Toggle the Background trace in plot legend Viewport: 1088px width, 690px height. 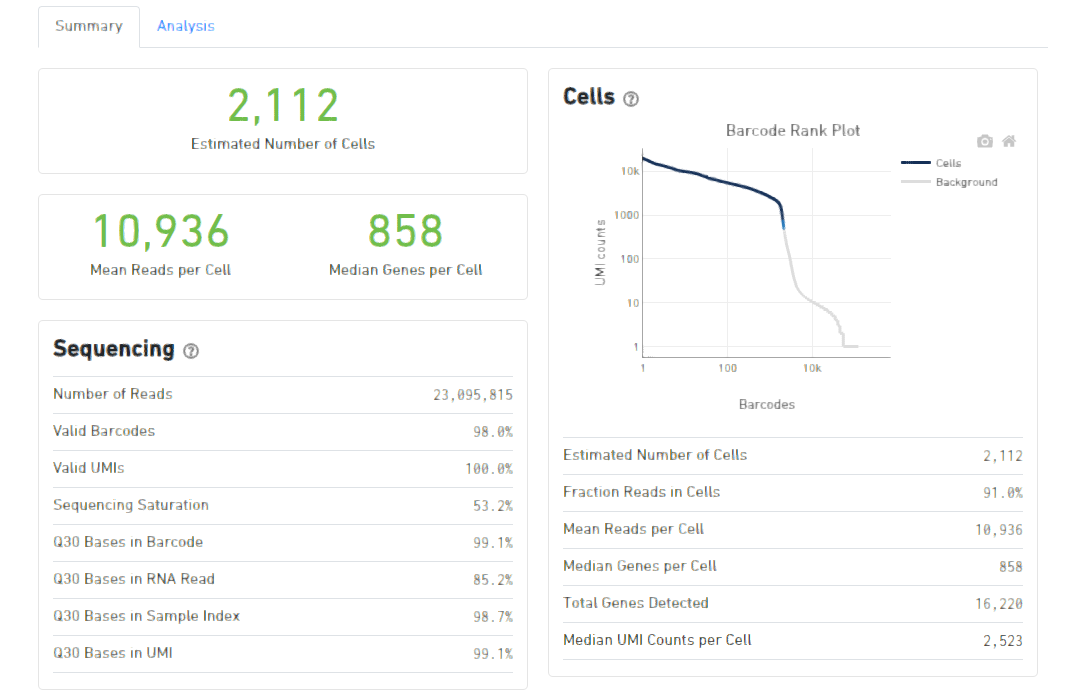[x=965, y=182]
